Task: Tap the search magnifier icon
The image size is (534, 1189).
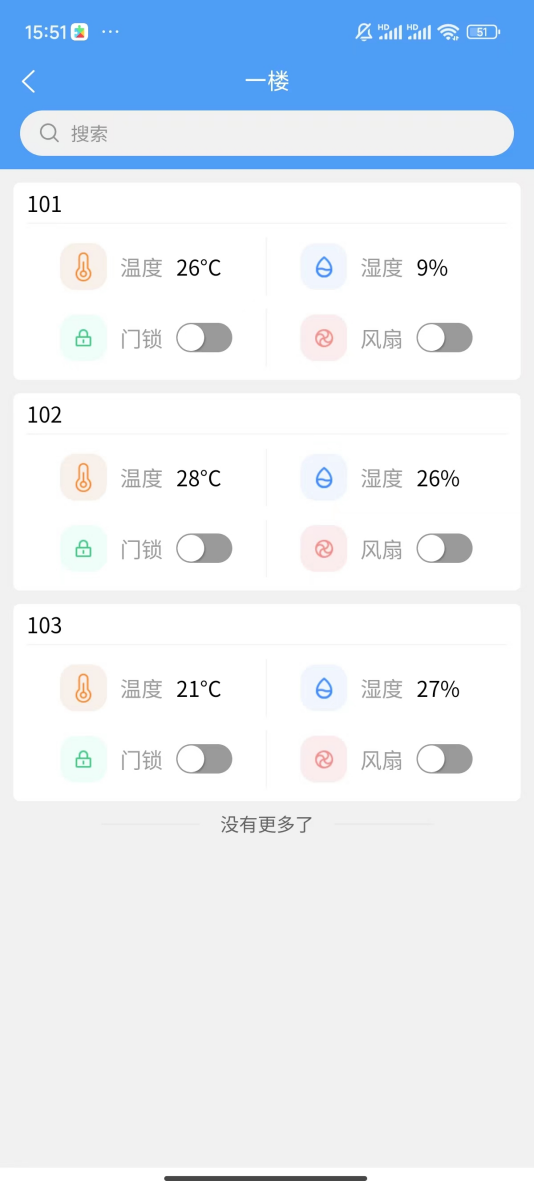Action: pyautogui.click(x=49, y=133)
